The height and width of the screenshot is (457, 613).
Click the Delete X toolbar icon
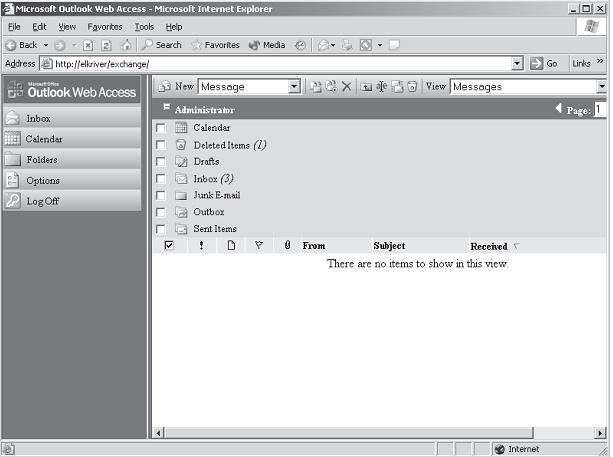[x=346, y=86]
